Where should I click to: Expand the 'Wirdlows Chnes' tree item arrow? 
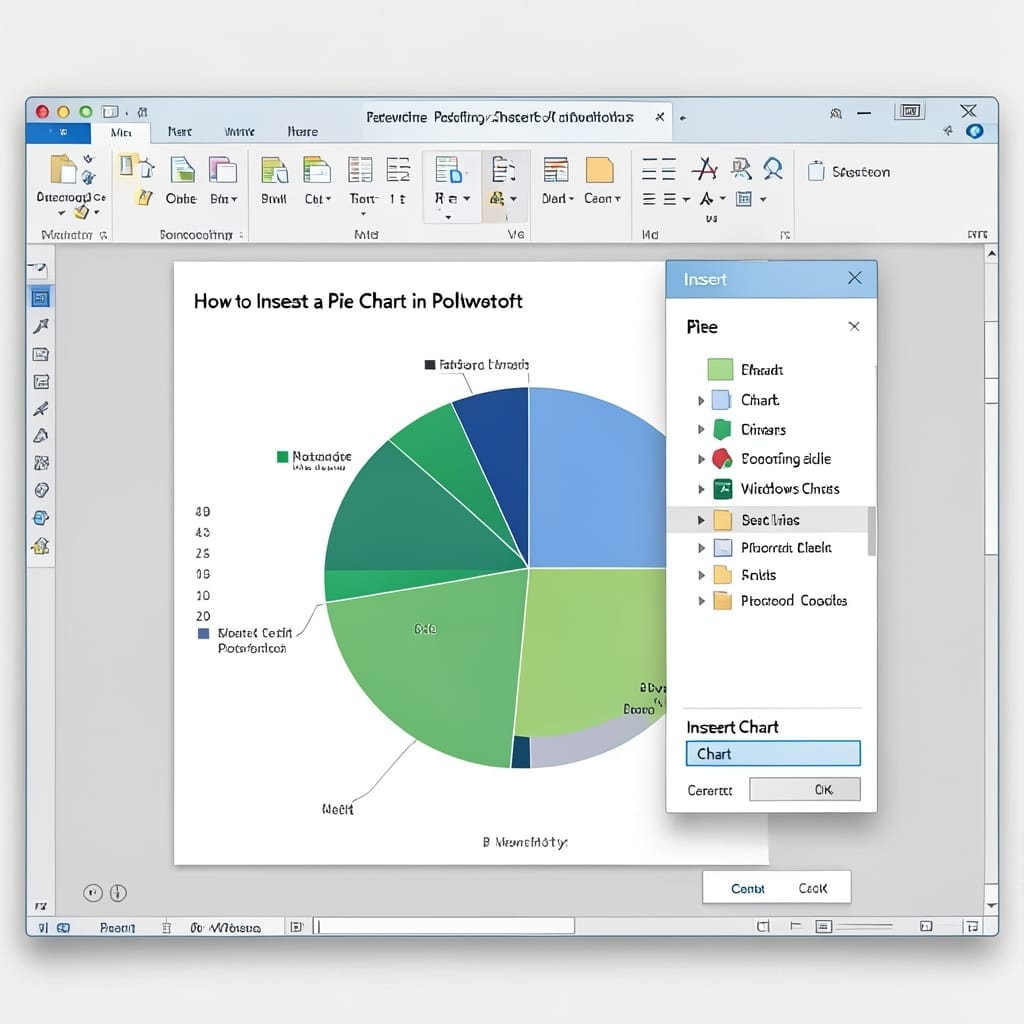point(701,488)
